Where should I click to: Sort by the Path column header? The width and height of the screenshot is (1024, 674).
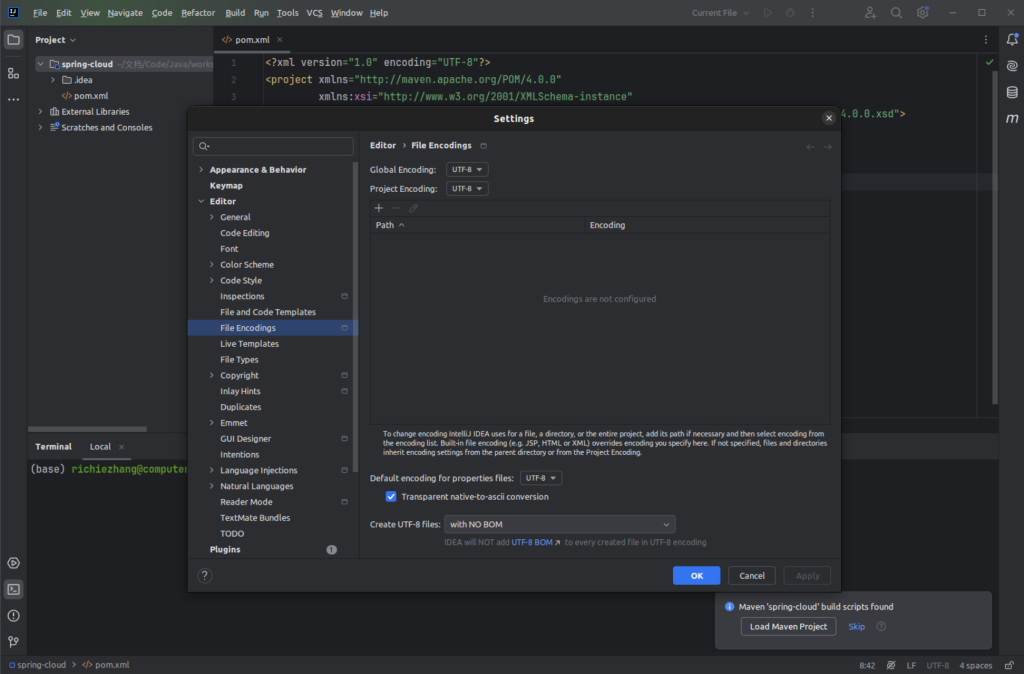477,225
